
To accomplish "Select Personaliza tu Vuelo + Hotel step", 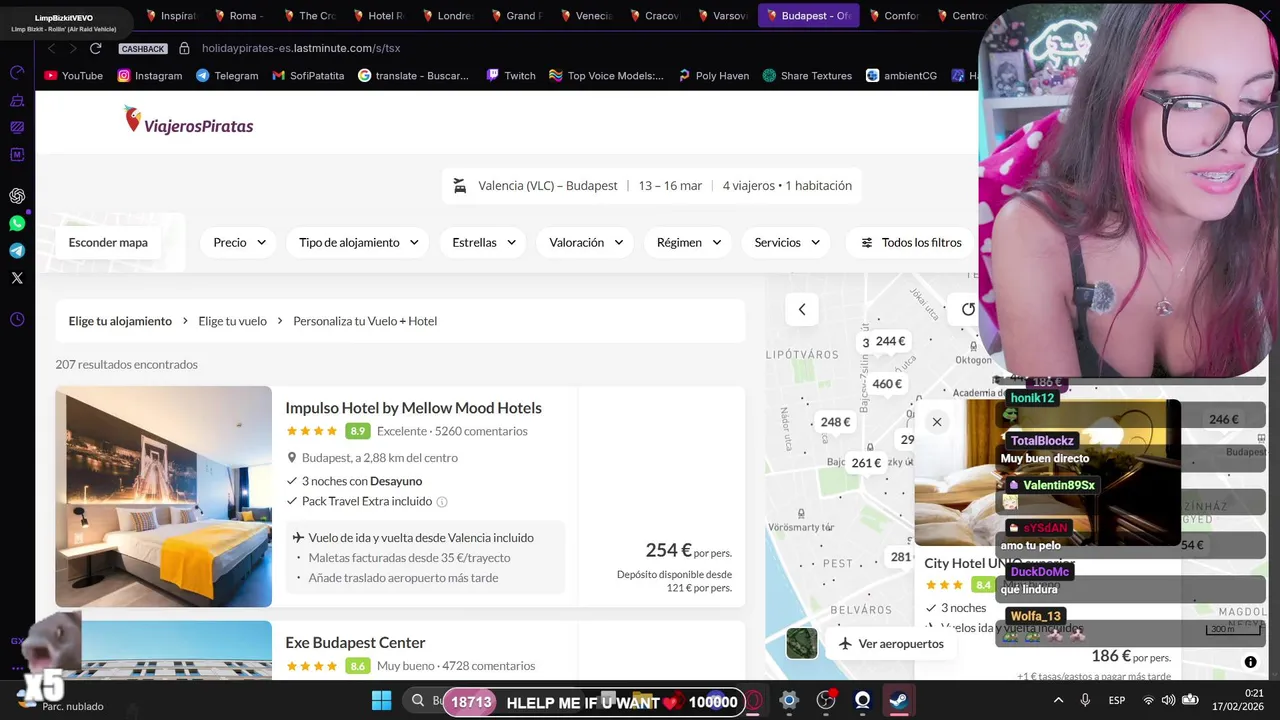I will [365, 321].
